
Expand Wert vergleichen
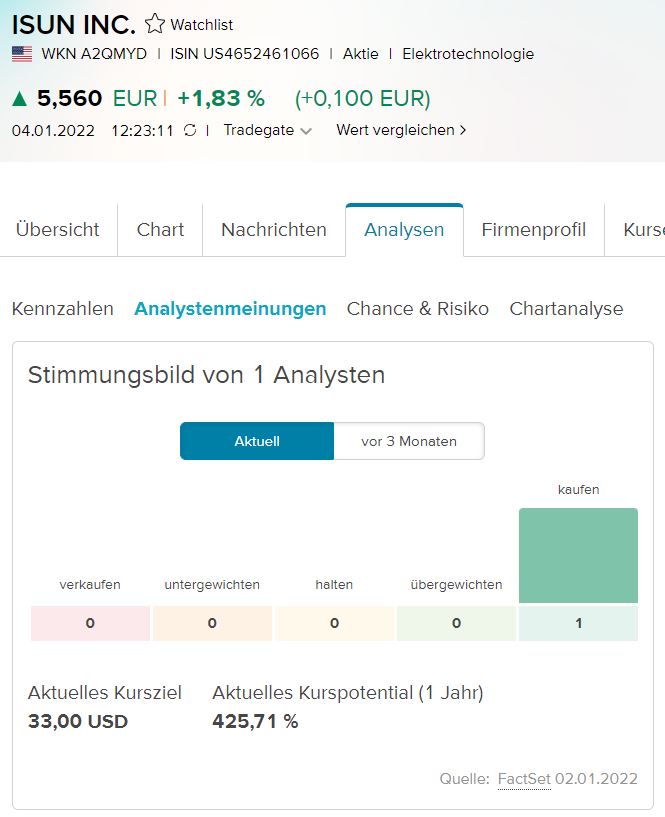tap(401, 130)
